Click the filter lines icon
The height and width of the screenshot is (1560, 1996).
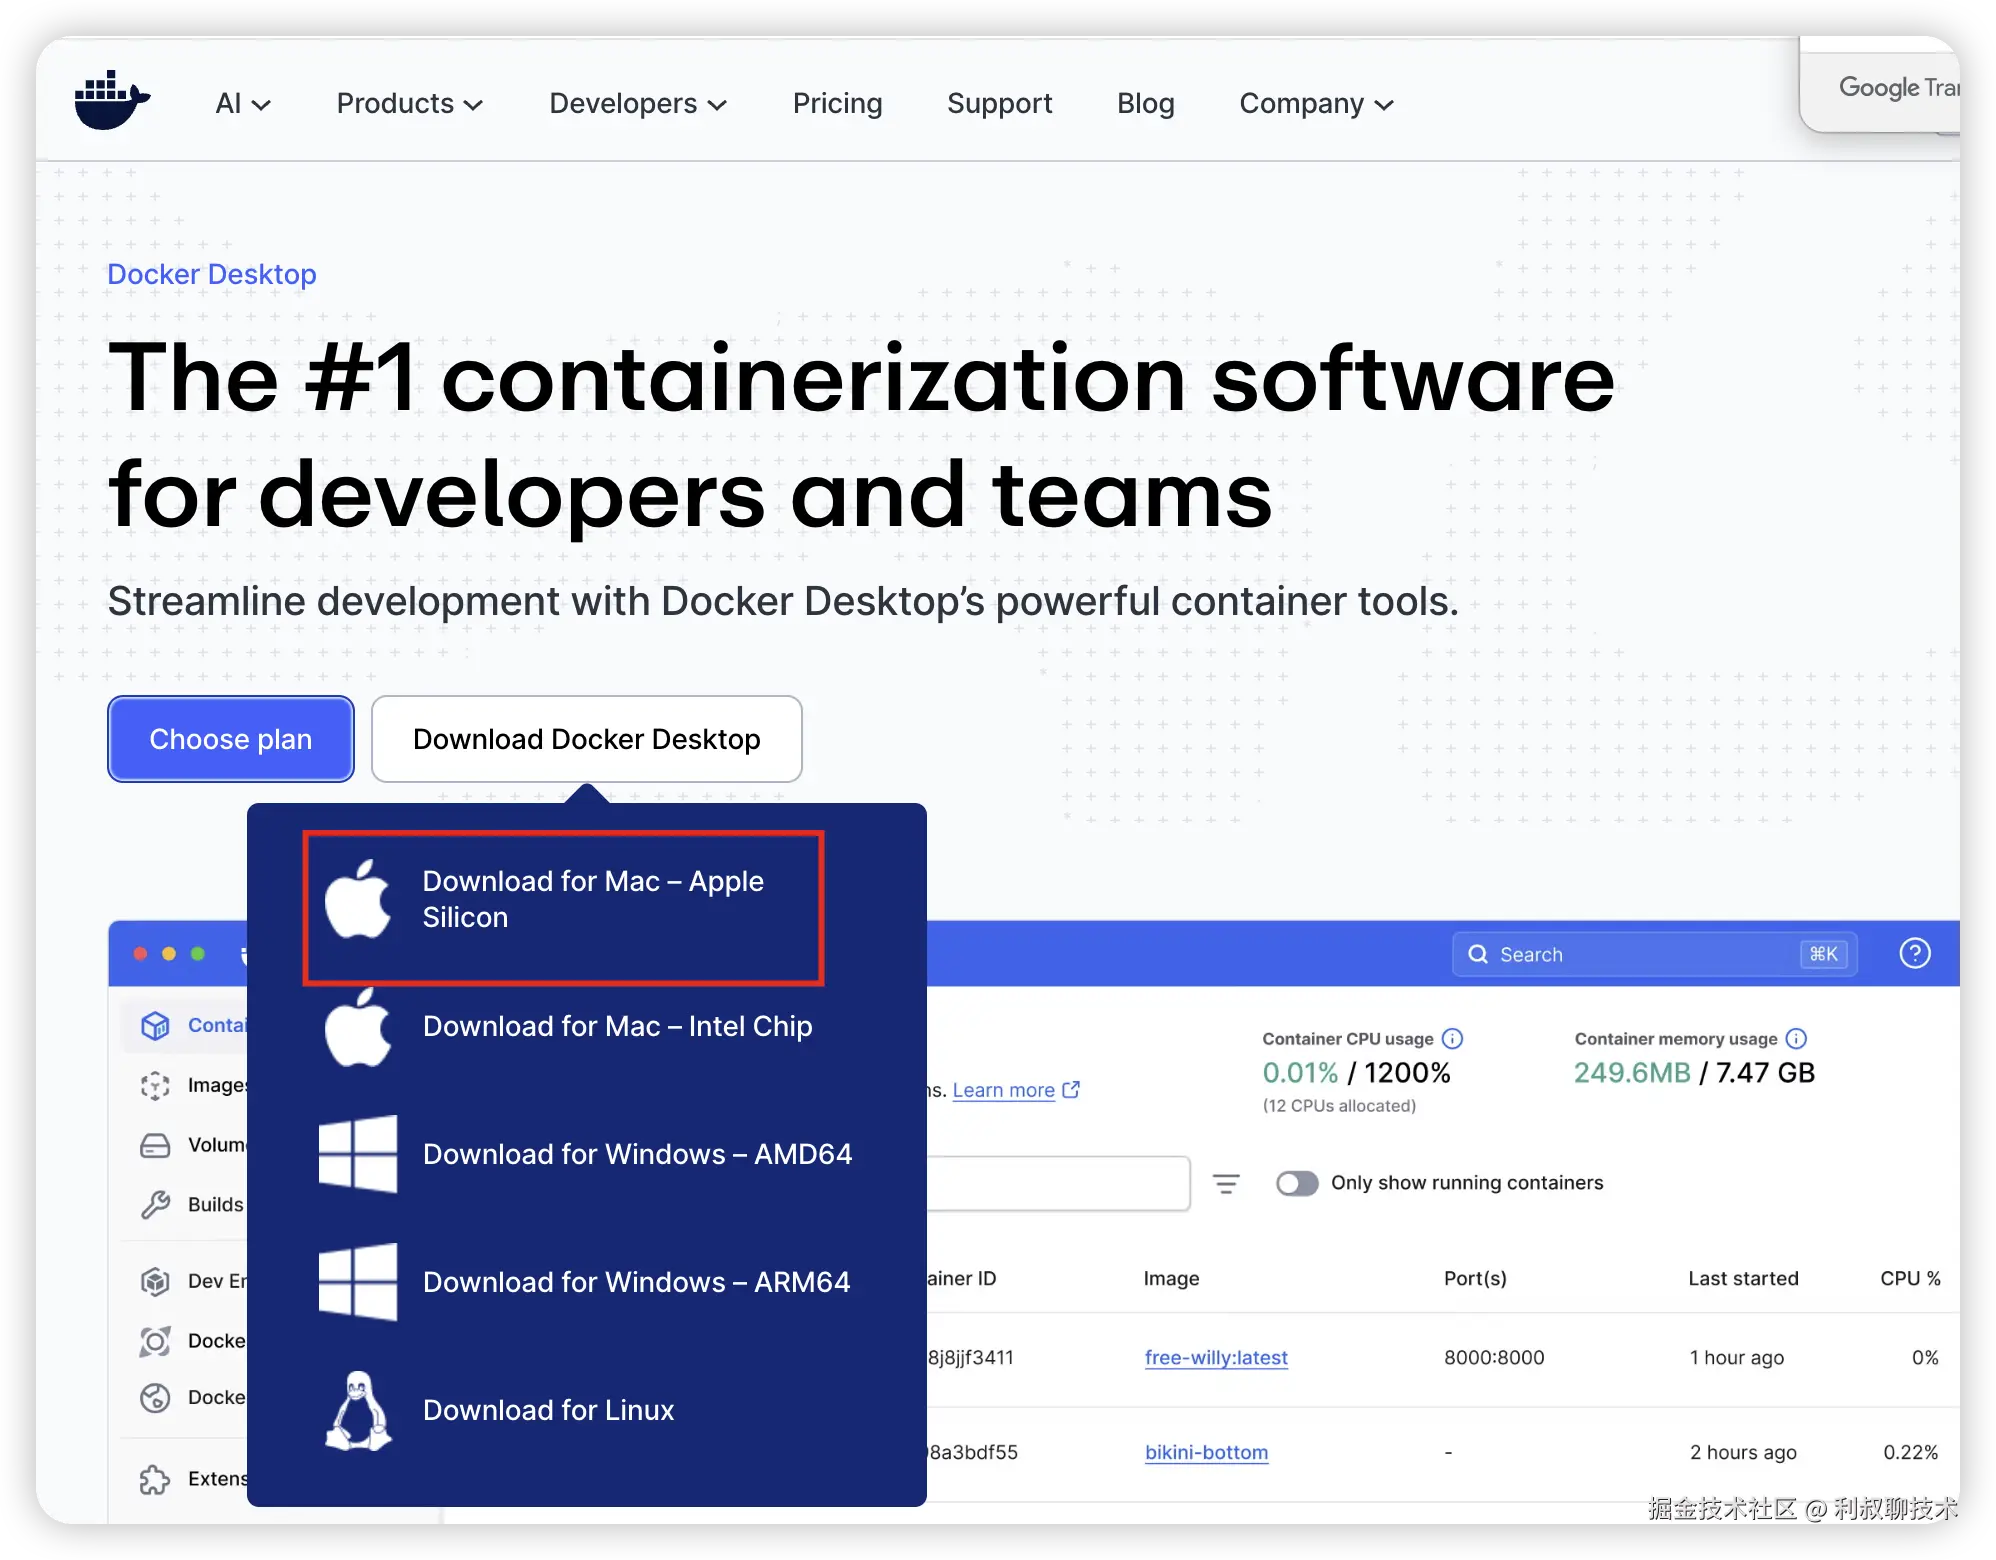1226,1184
